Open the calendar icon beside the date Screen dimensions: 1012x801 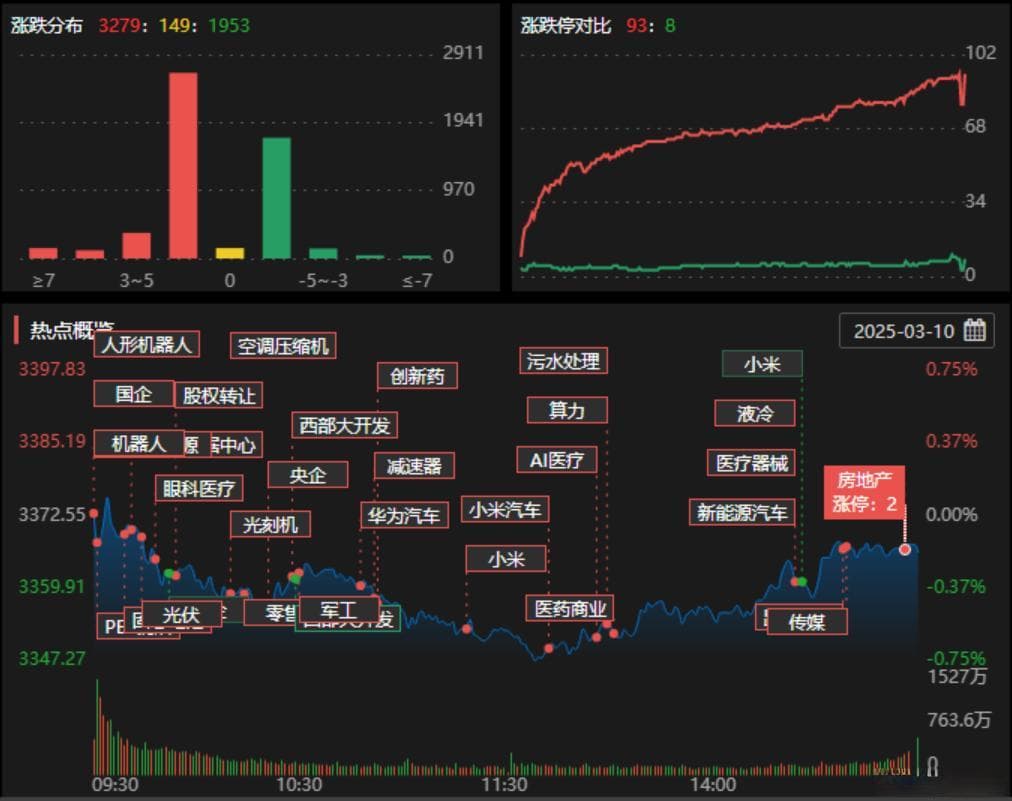pos(974,330)
